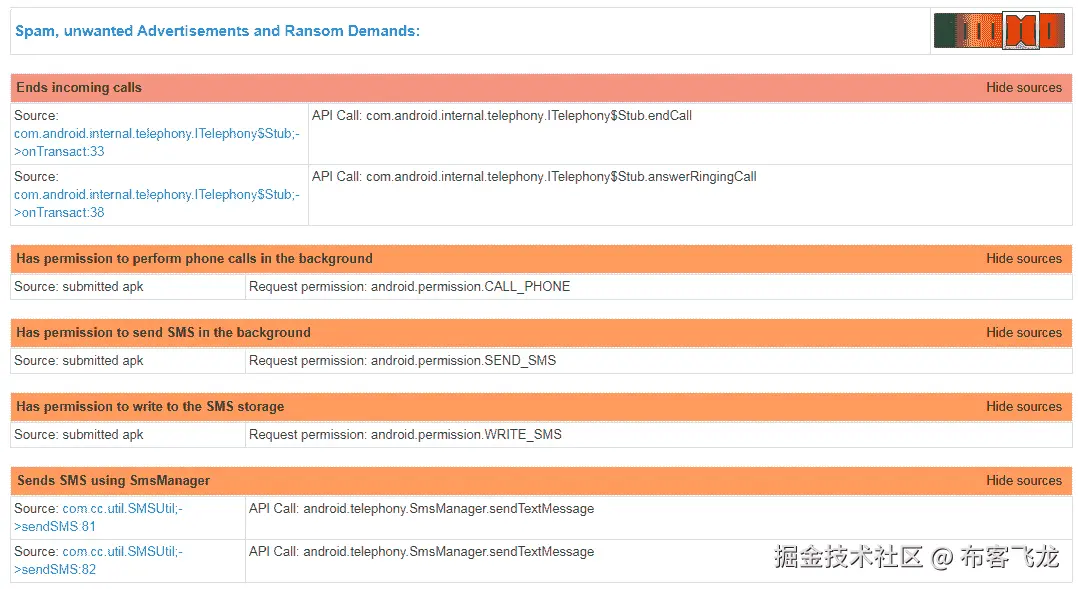Collapse the Sends SMS using SmsManager header

pos(113,481)
